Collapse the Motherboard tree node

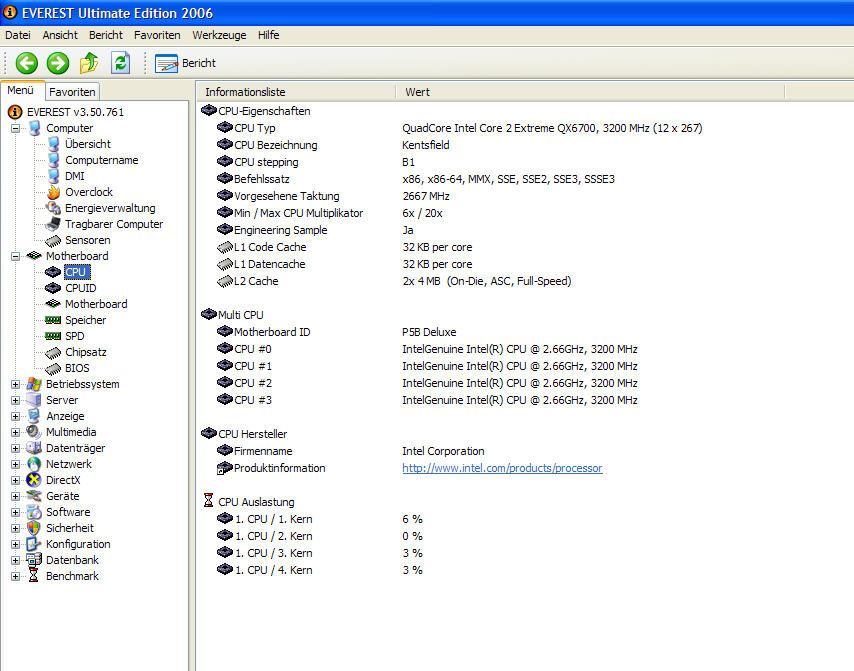tap(15, 256)
